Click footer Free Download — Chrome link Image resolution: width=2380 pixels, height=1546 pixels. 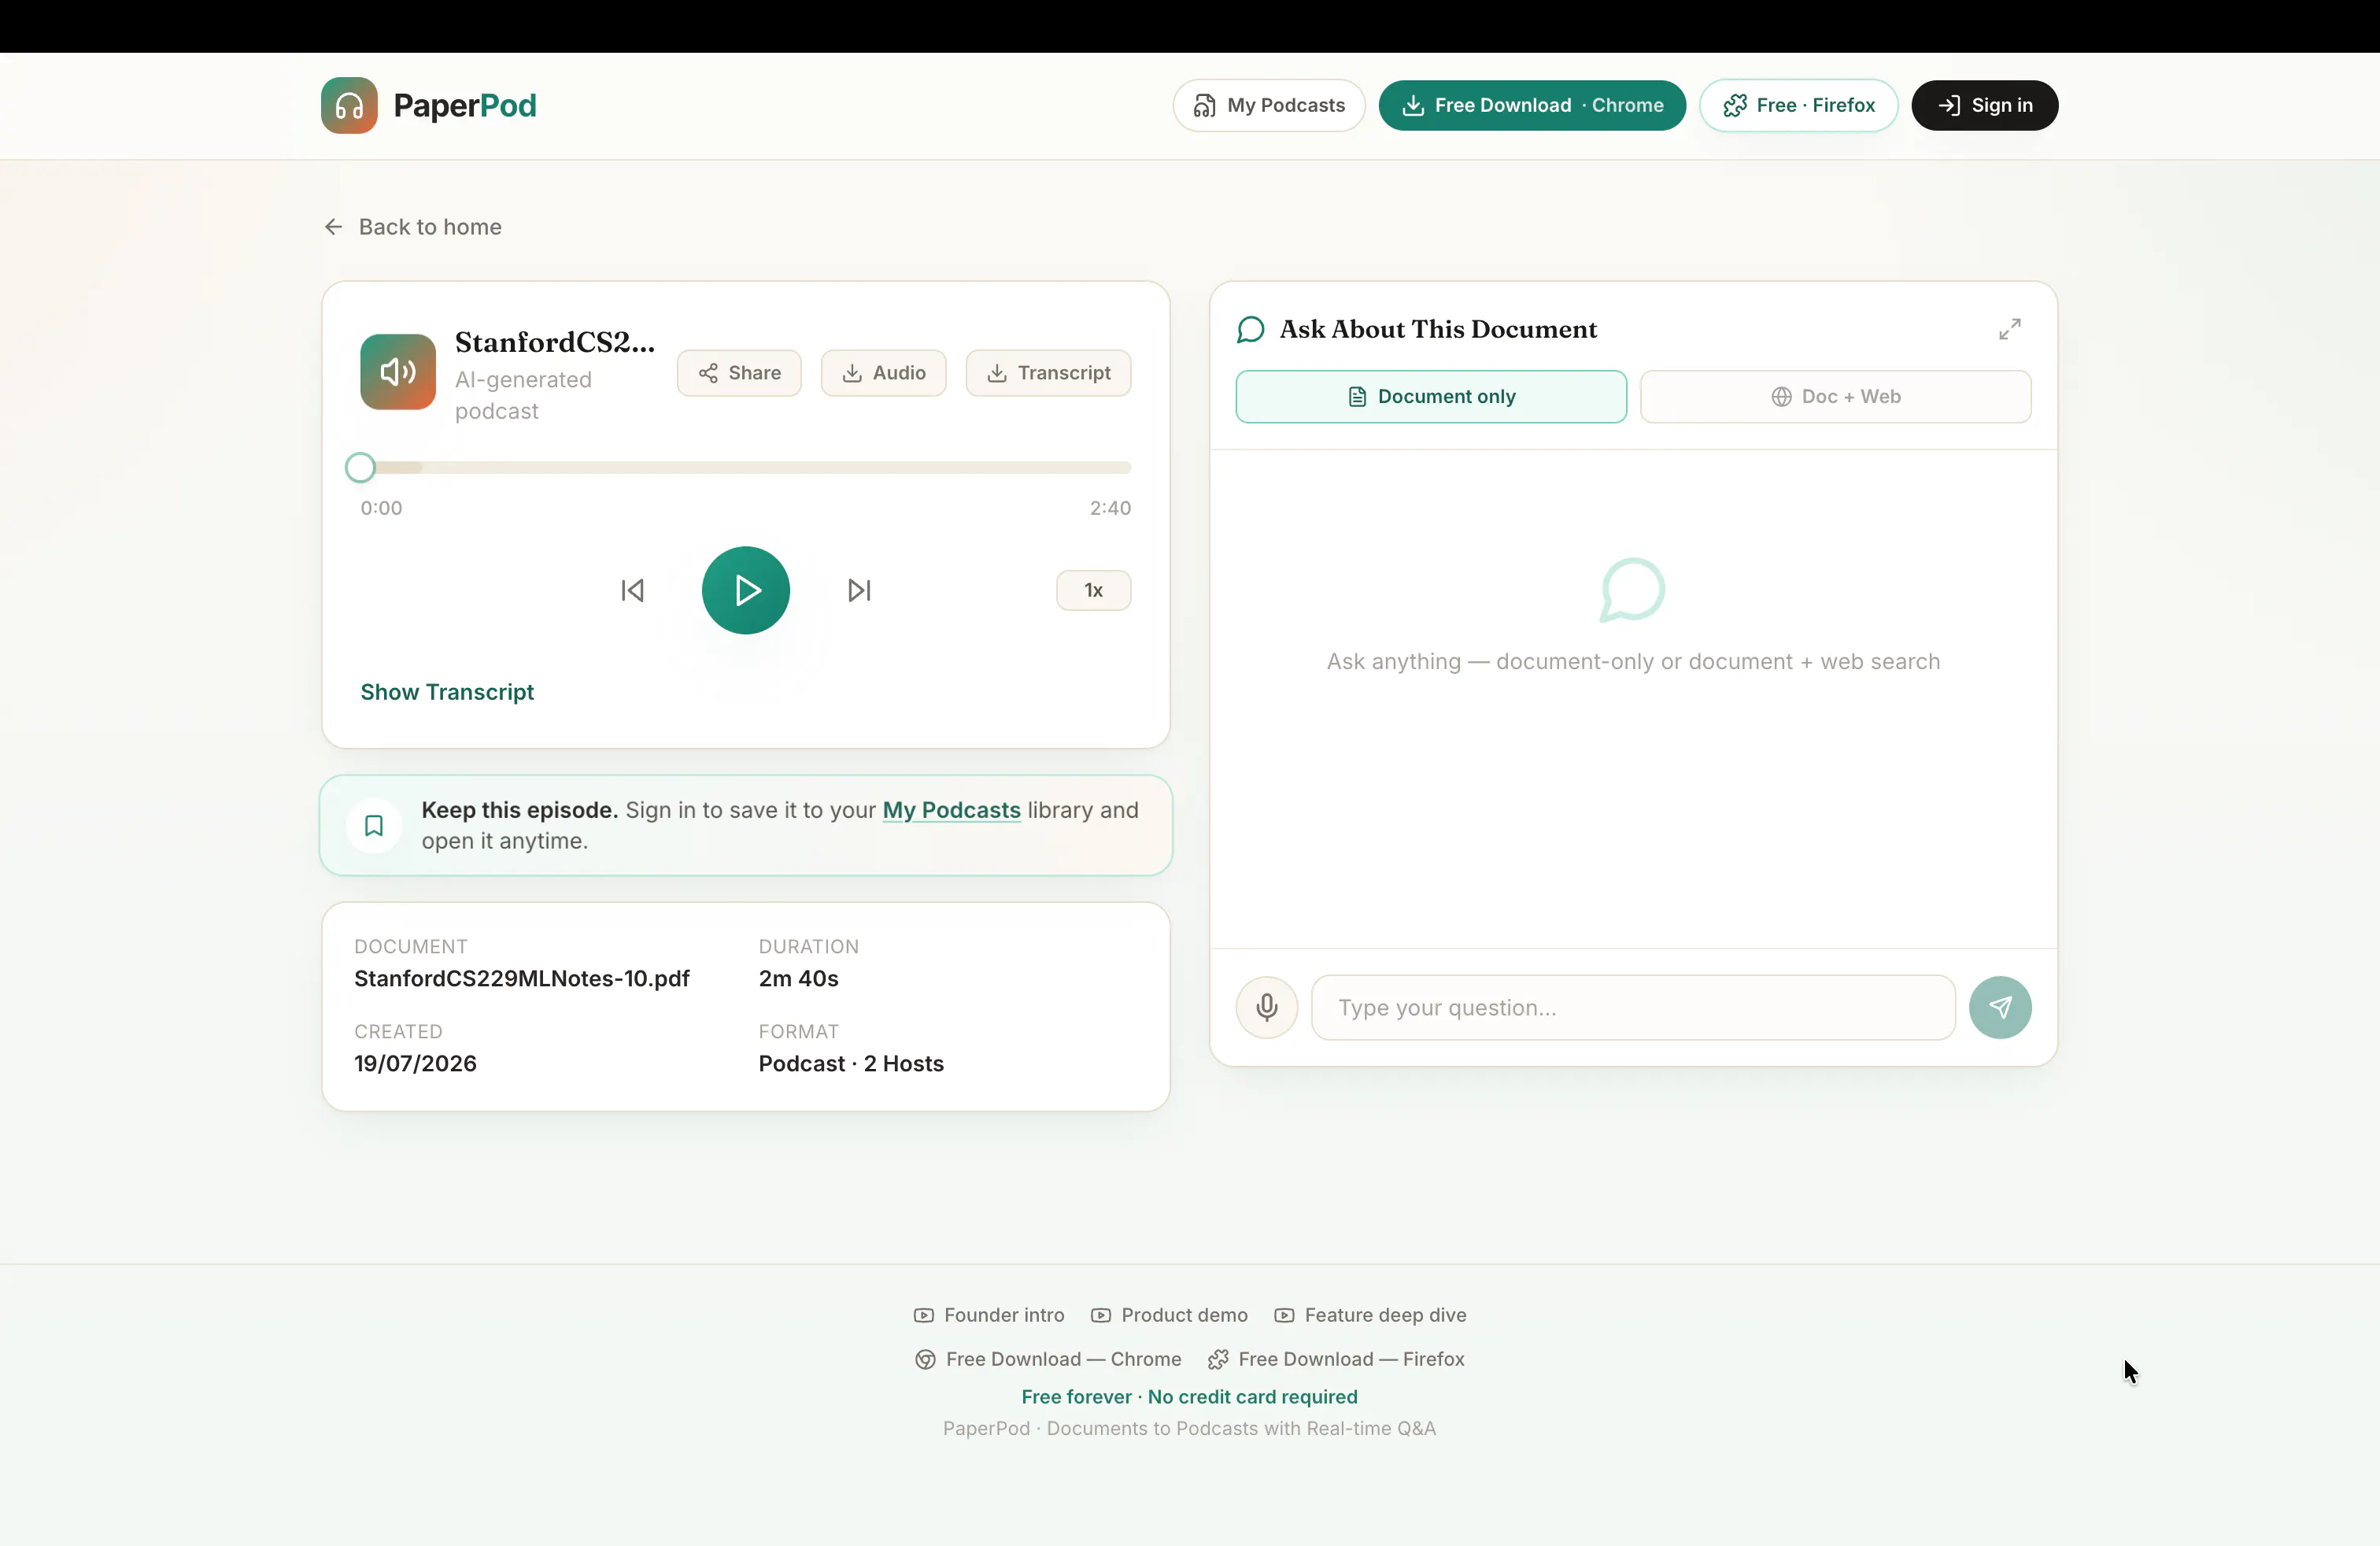pos(1048,1359)
